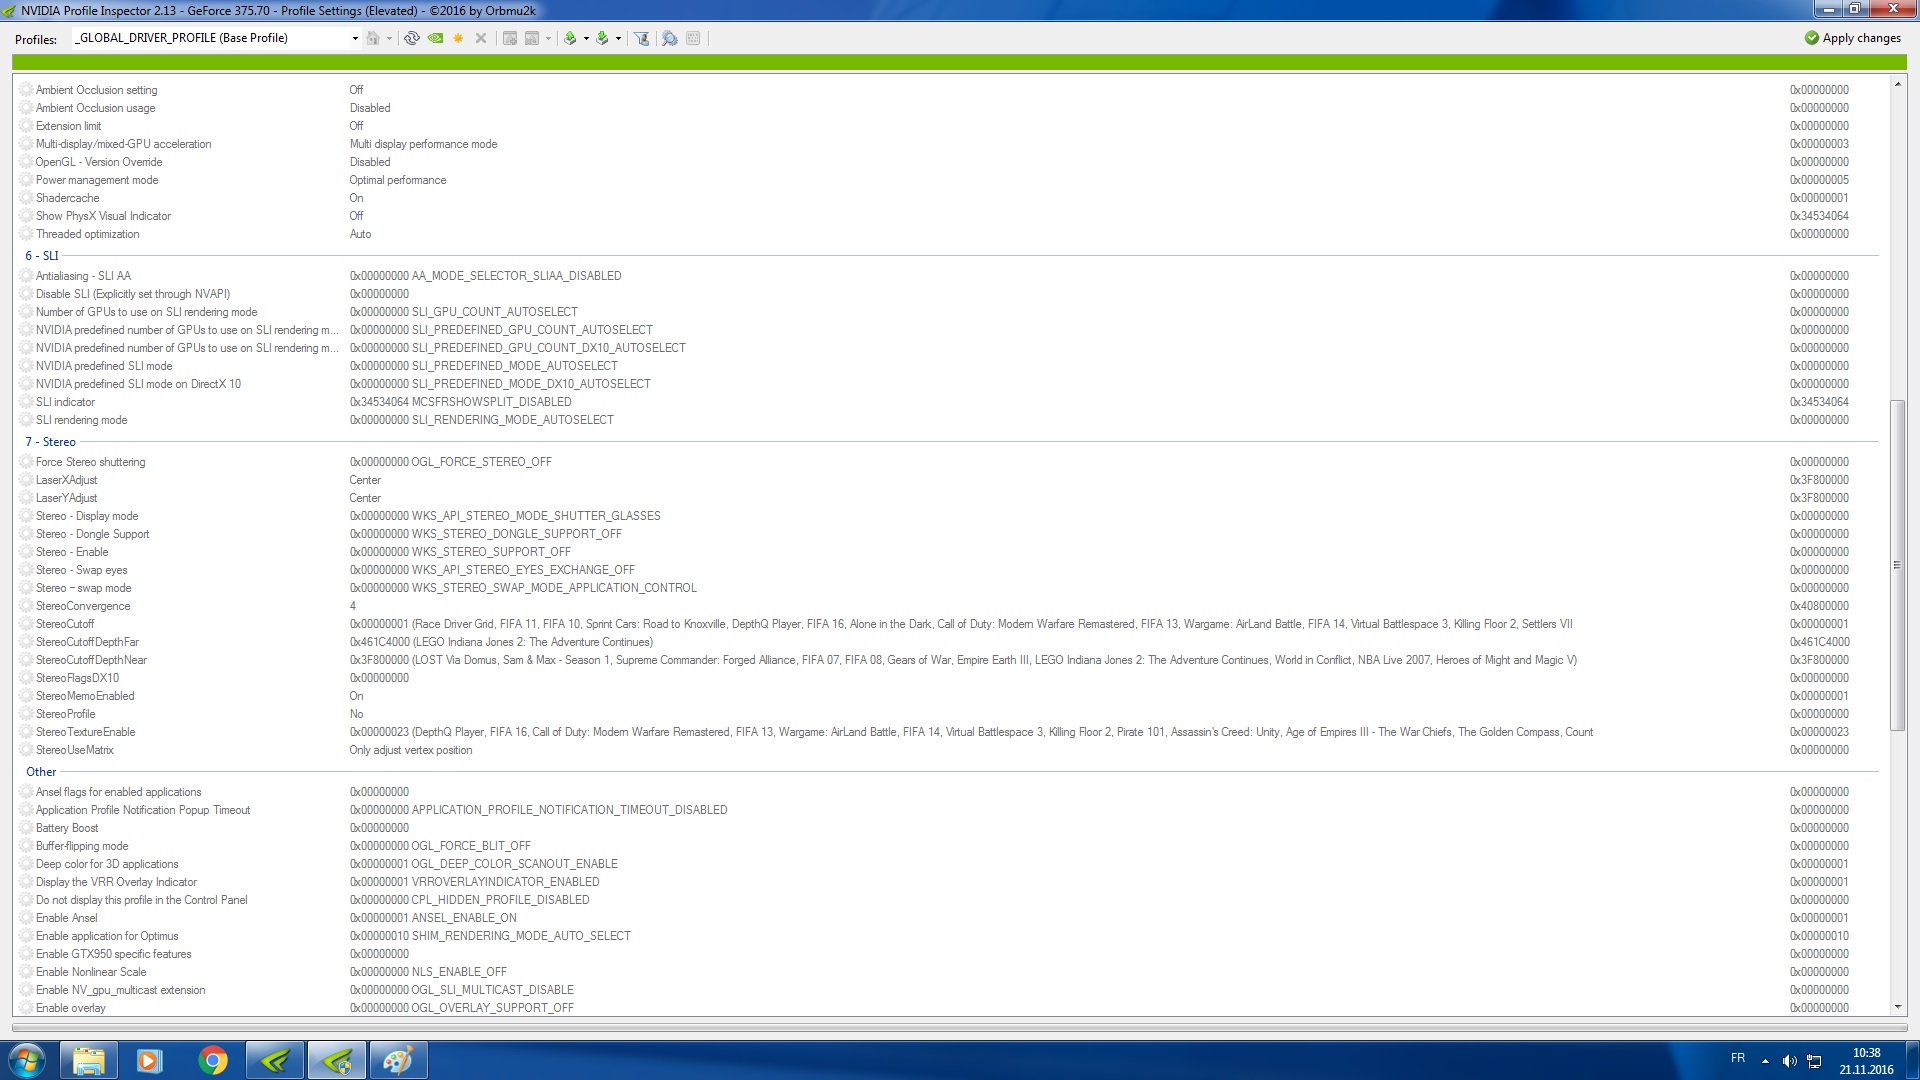
Task: Click gear icon beside StereoCutoff
Action: point(27,624)
